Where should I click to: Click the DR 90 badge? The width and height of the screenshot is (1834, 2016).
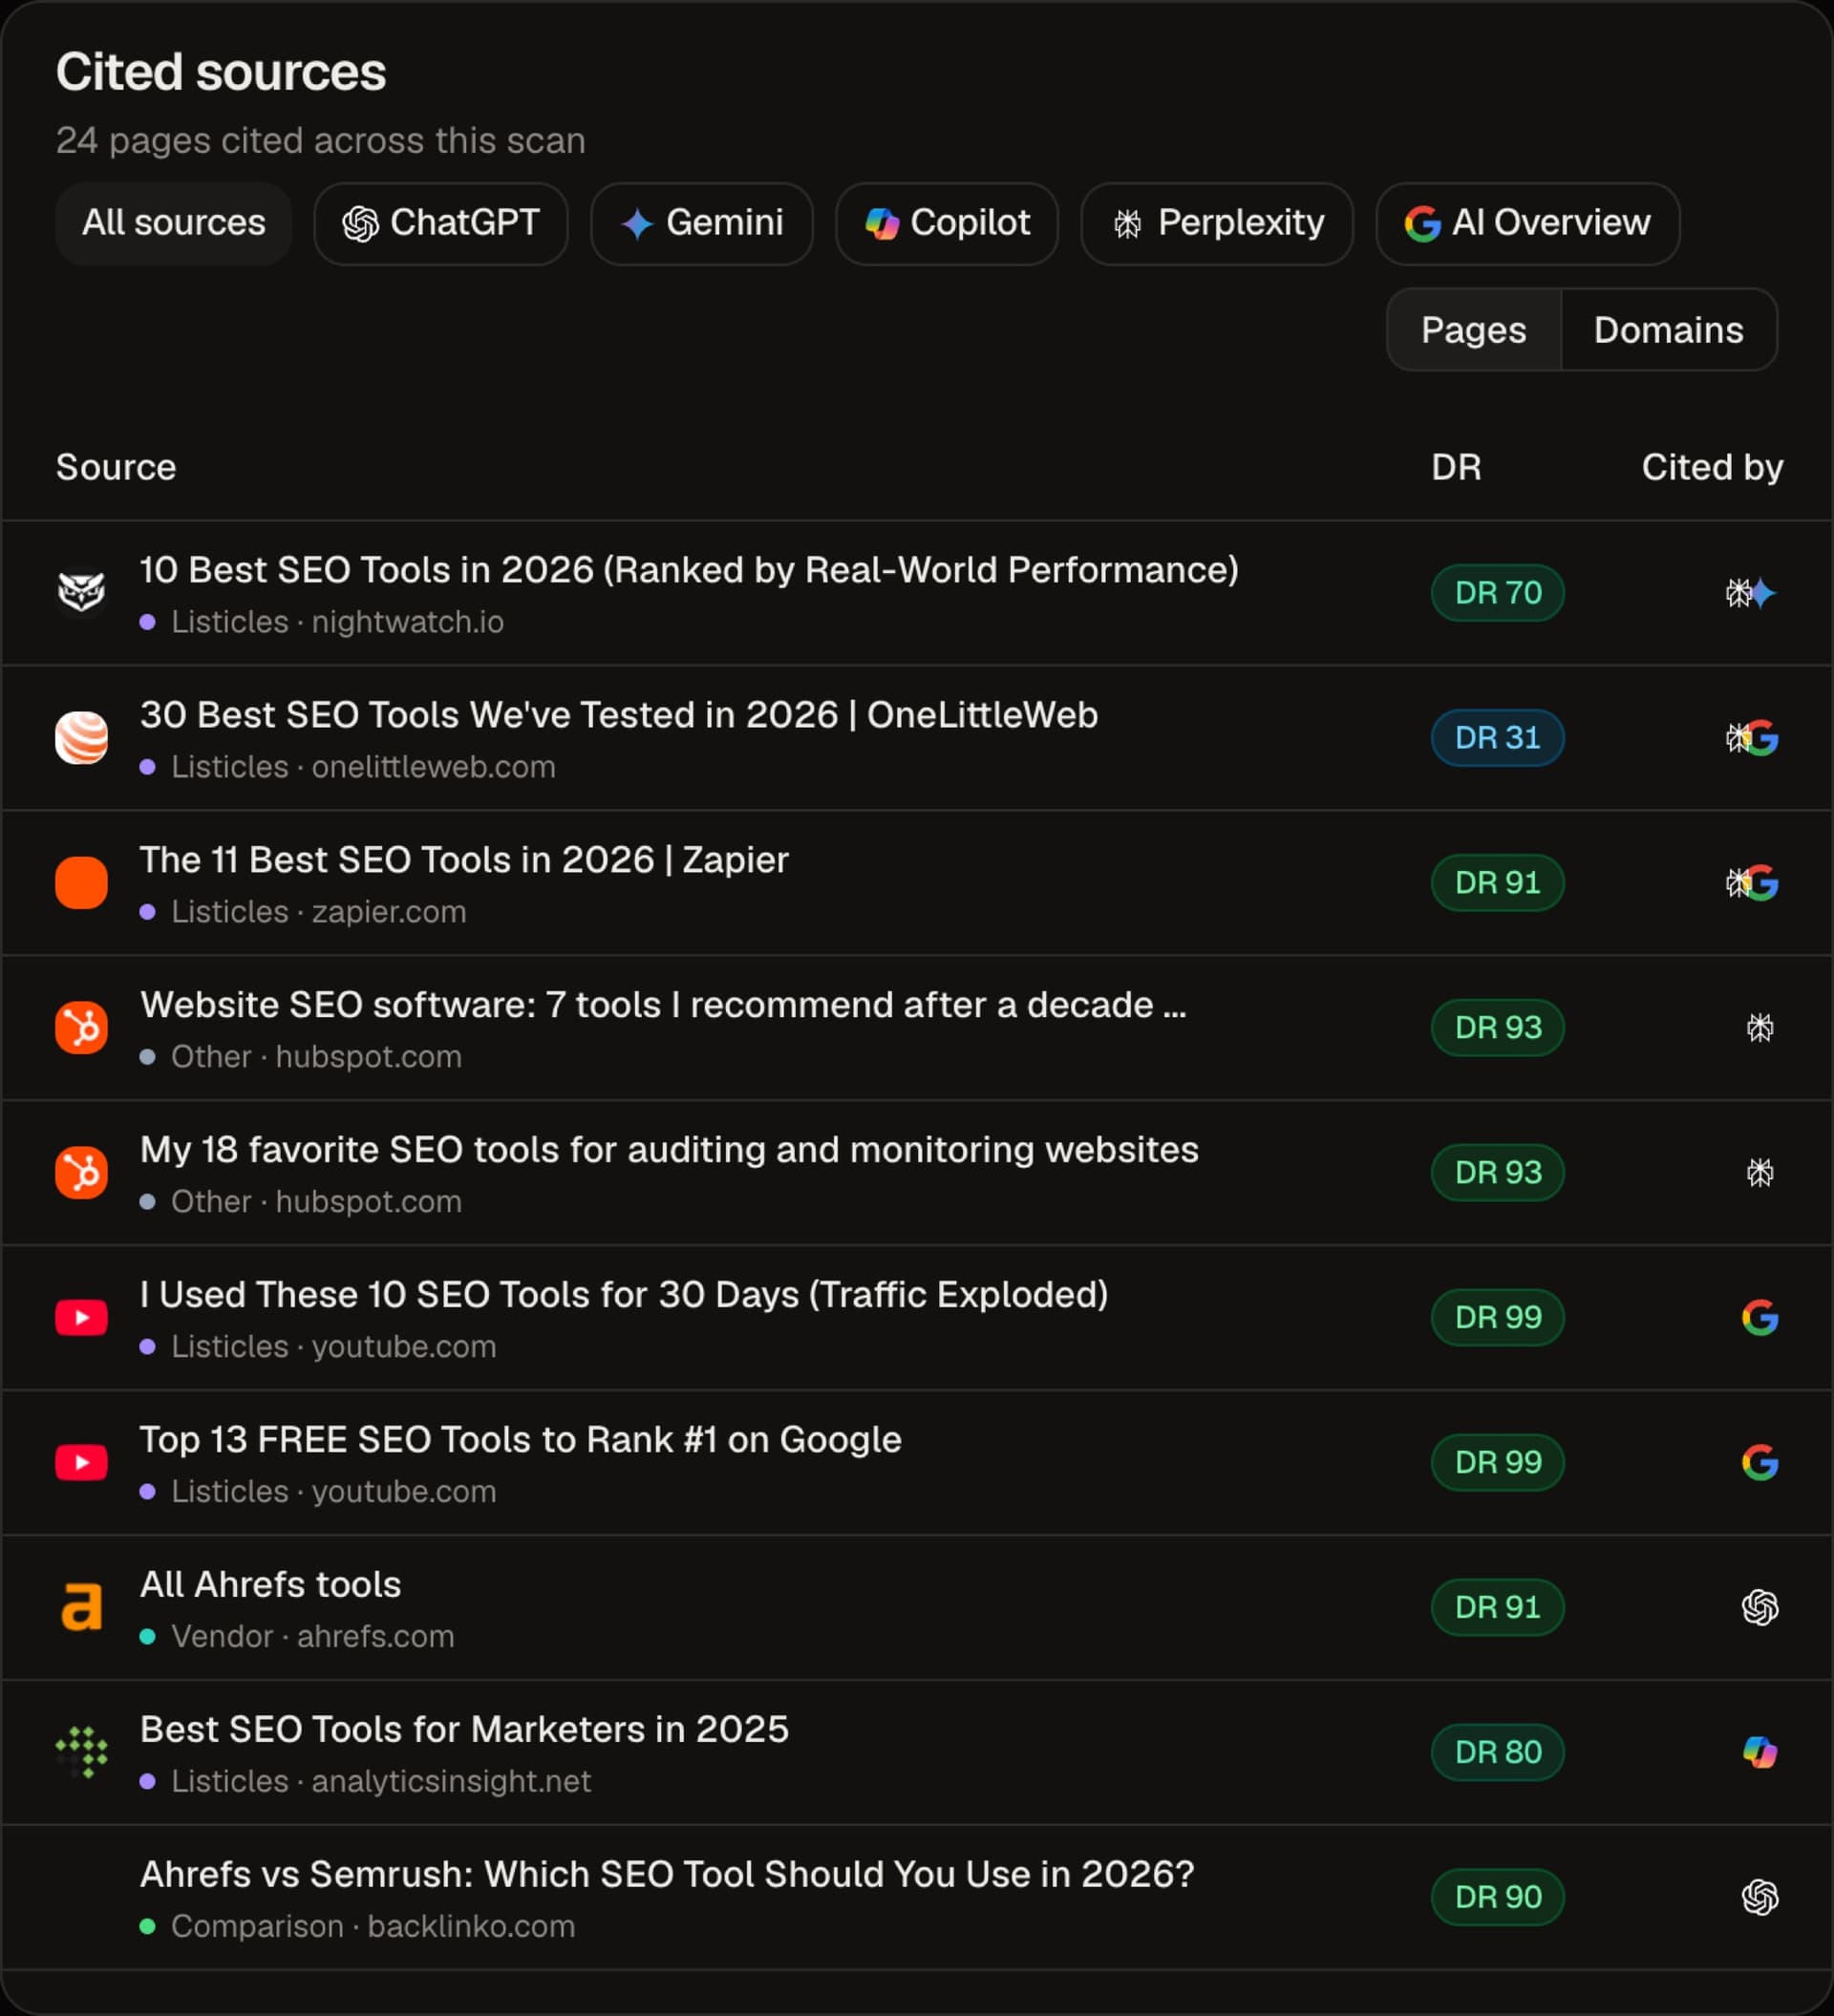coord(1497,1897)
